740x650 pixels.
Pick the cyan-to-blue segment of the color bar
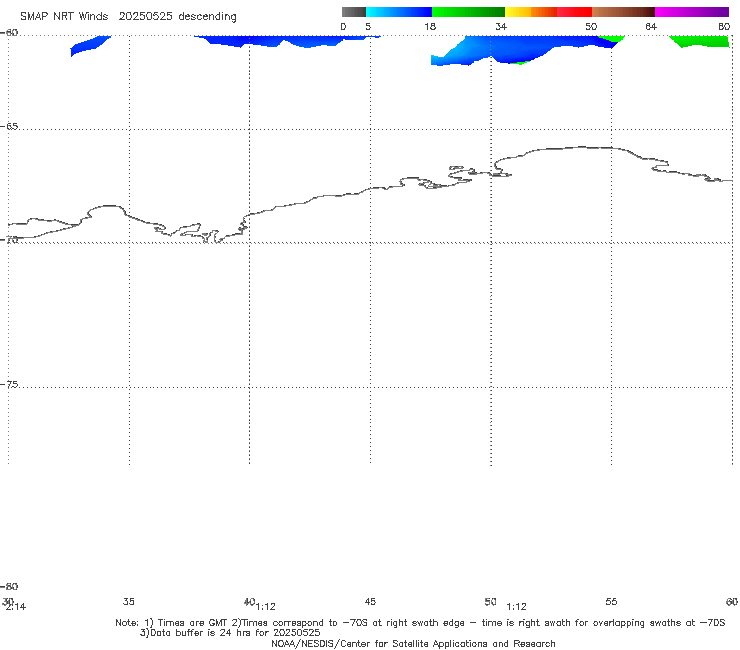tap(399, 12)
